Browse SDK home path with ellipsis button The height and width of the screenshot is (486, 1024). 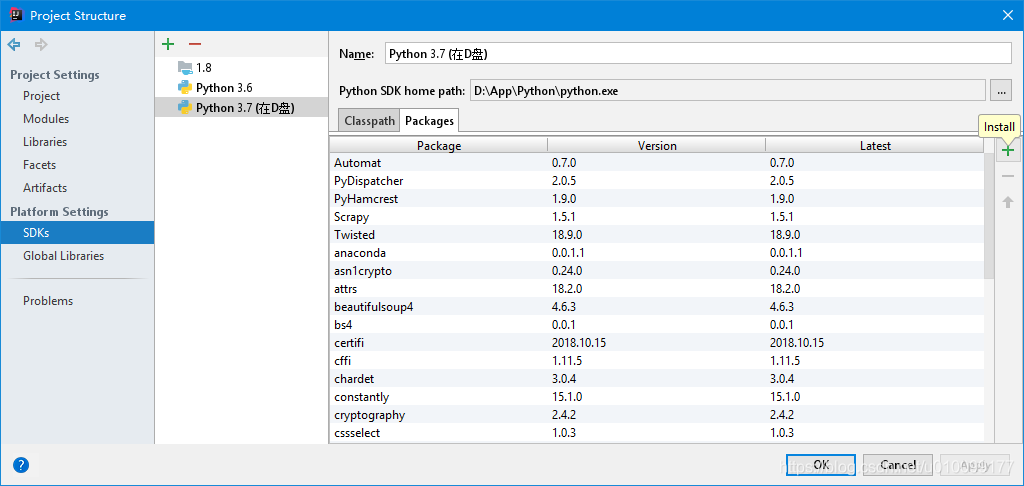[x=1000, y=91]
